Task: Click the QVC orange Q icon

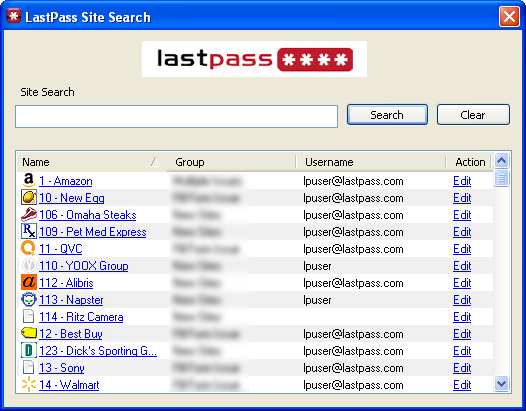Action: pyautogui.click(x=28, y=249)
